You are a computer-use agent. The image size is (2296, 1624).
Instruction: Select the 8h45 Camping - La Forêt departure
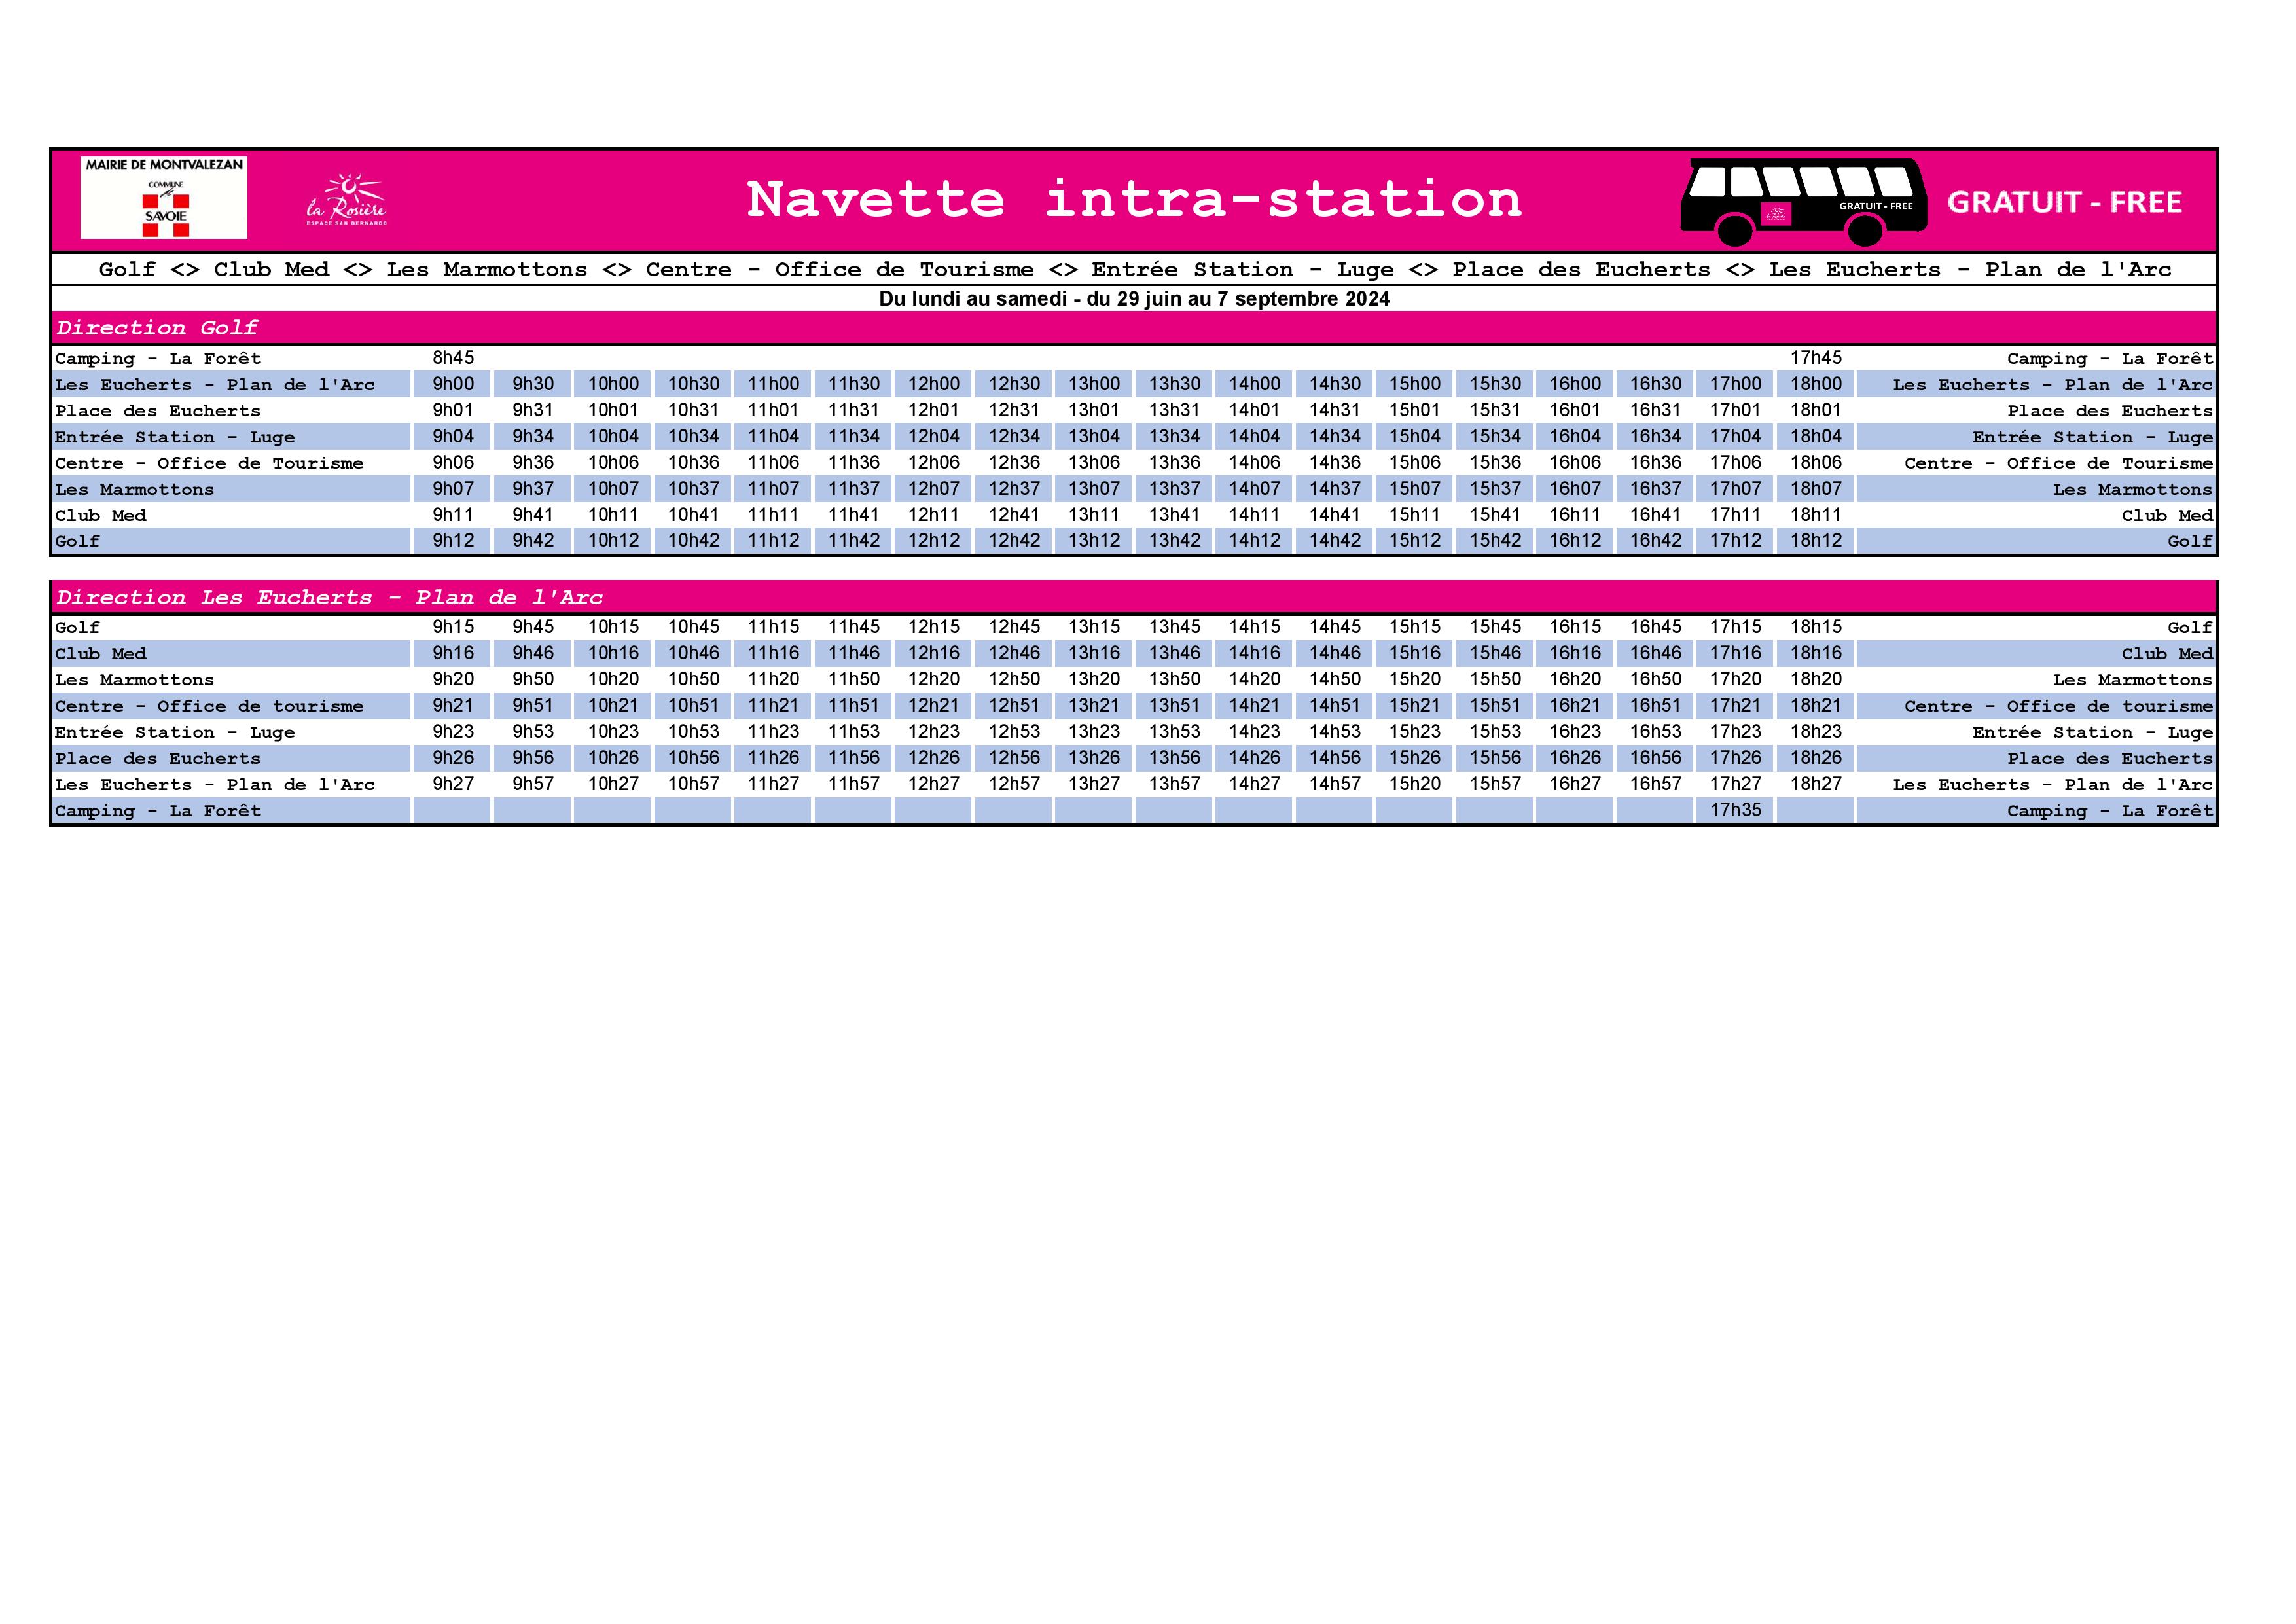coord(453,358)
